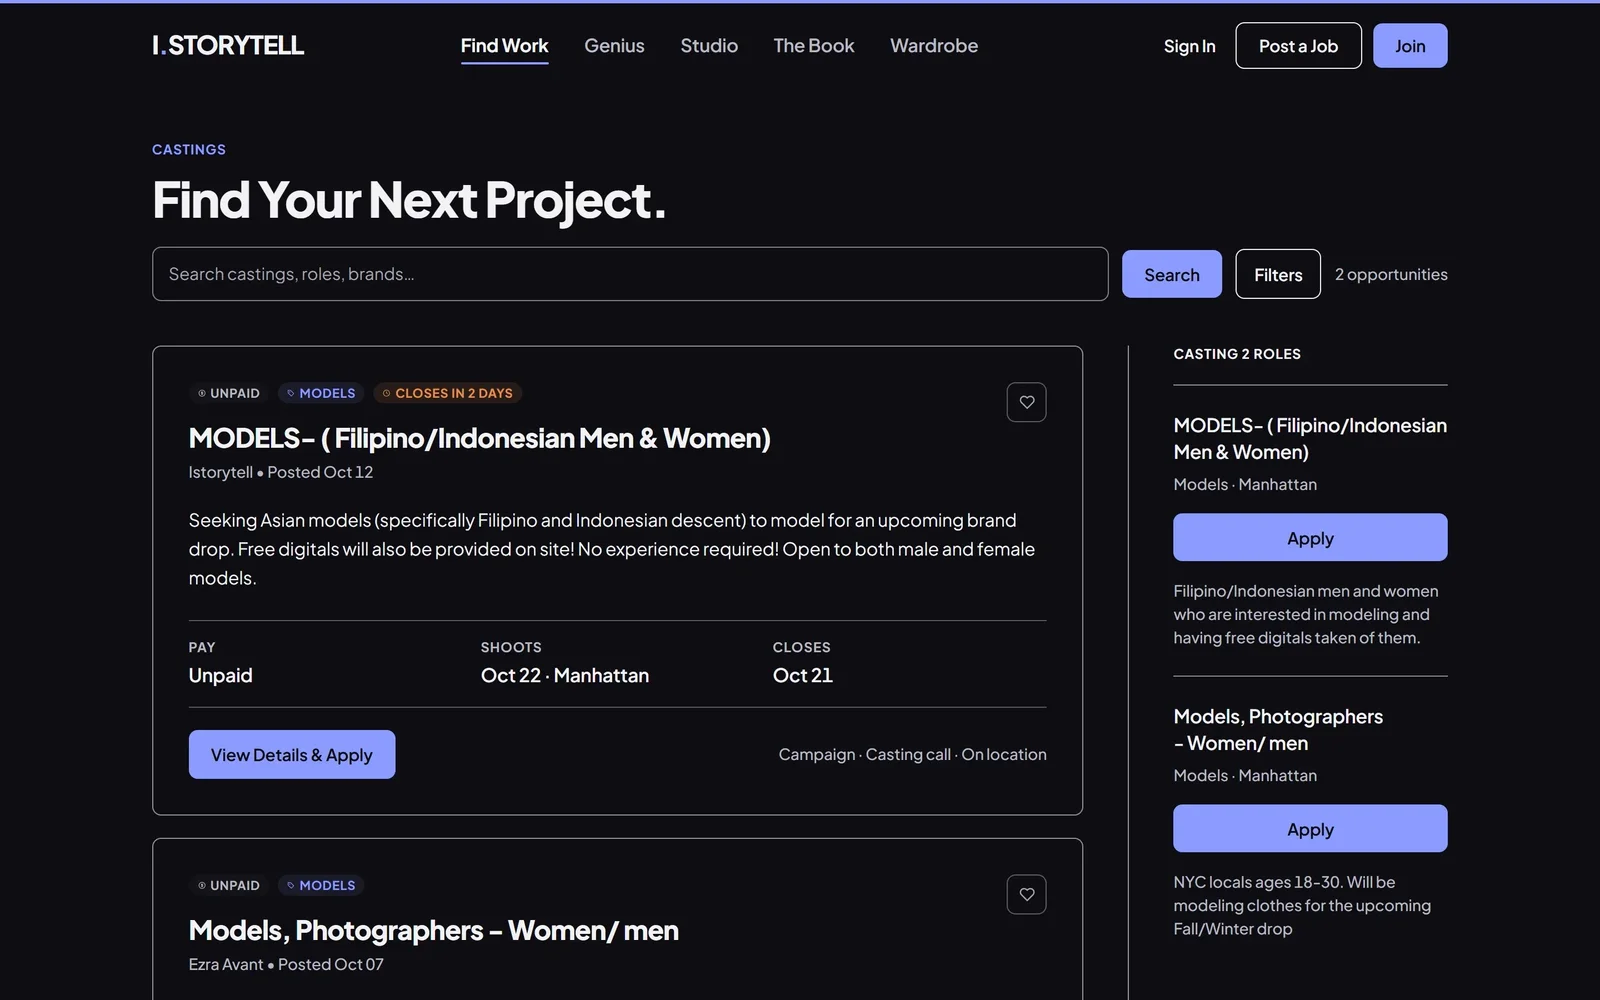Open the Find Work nav tab
The height and width of the screenshot is (1000, 1600).
coord(504,46)
